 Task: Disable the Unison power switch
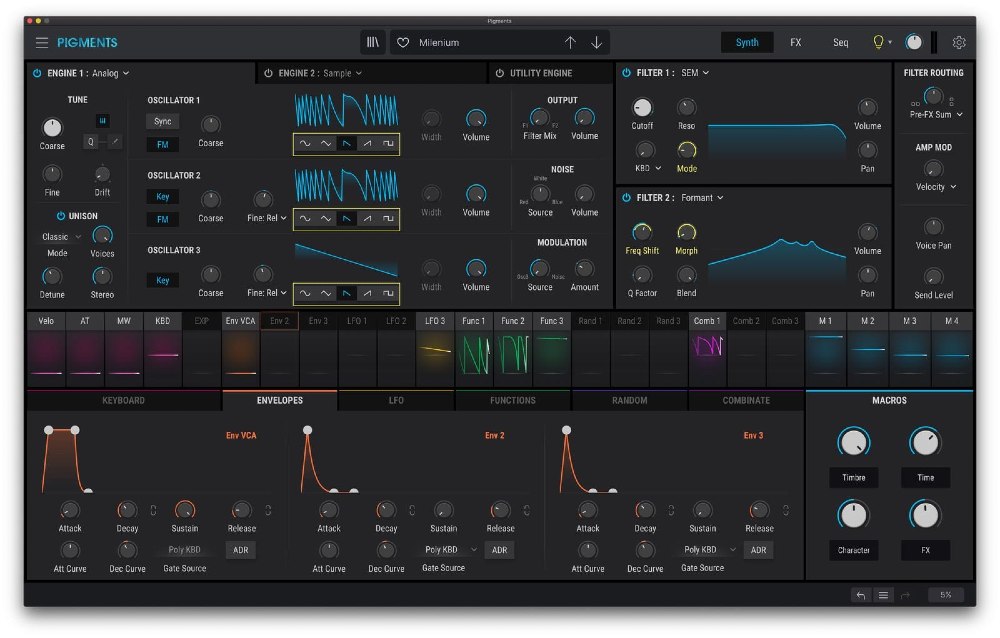60,216
